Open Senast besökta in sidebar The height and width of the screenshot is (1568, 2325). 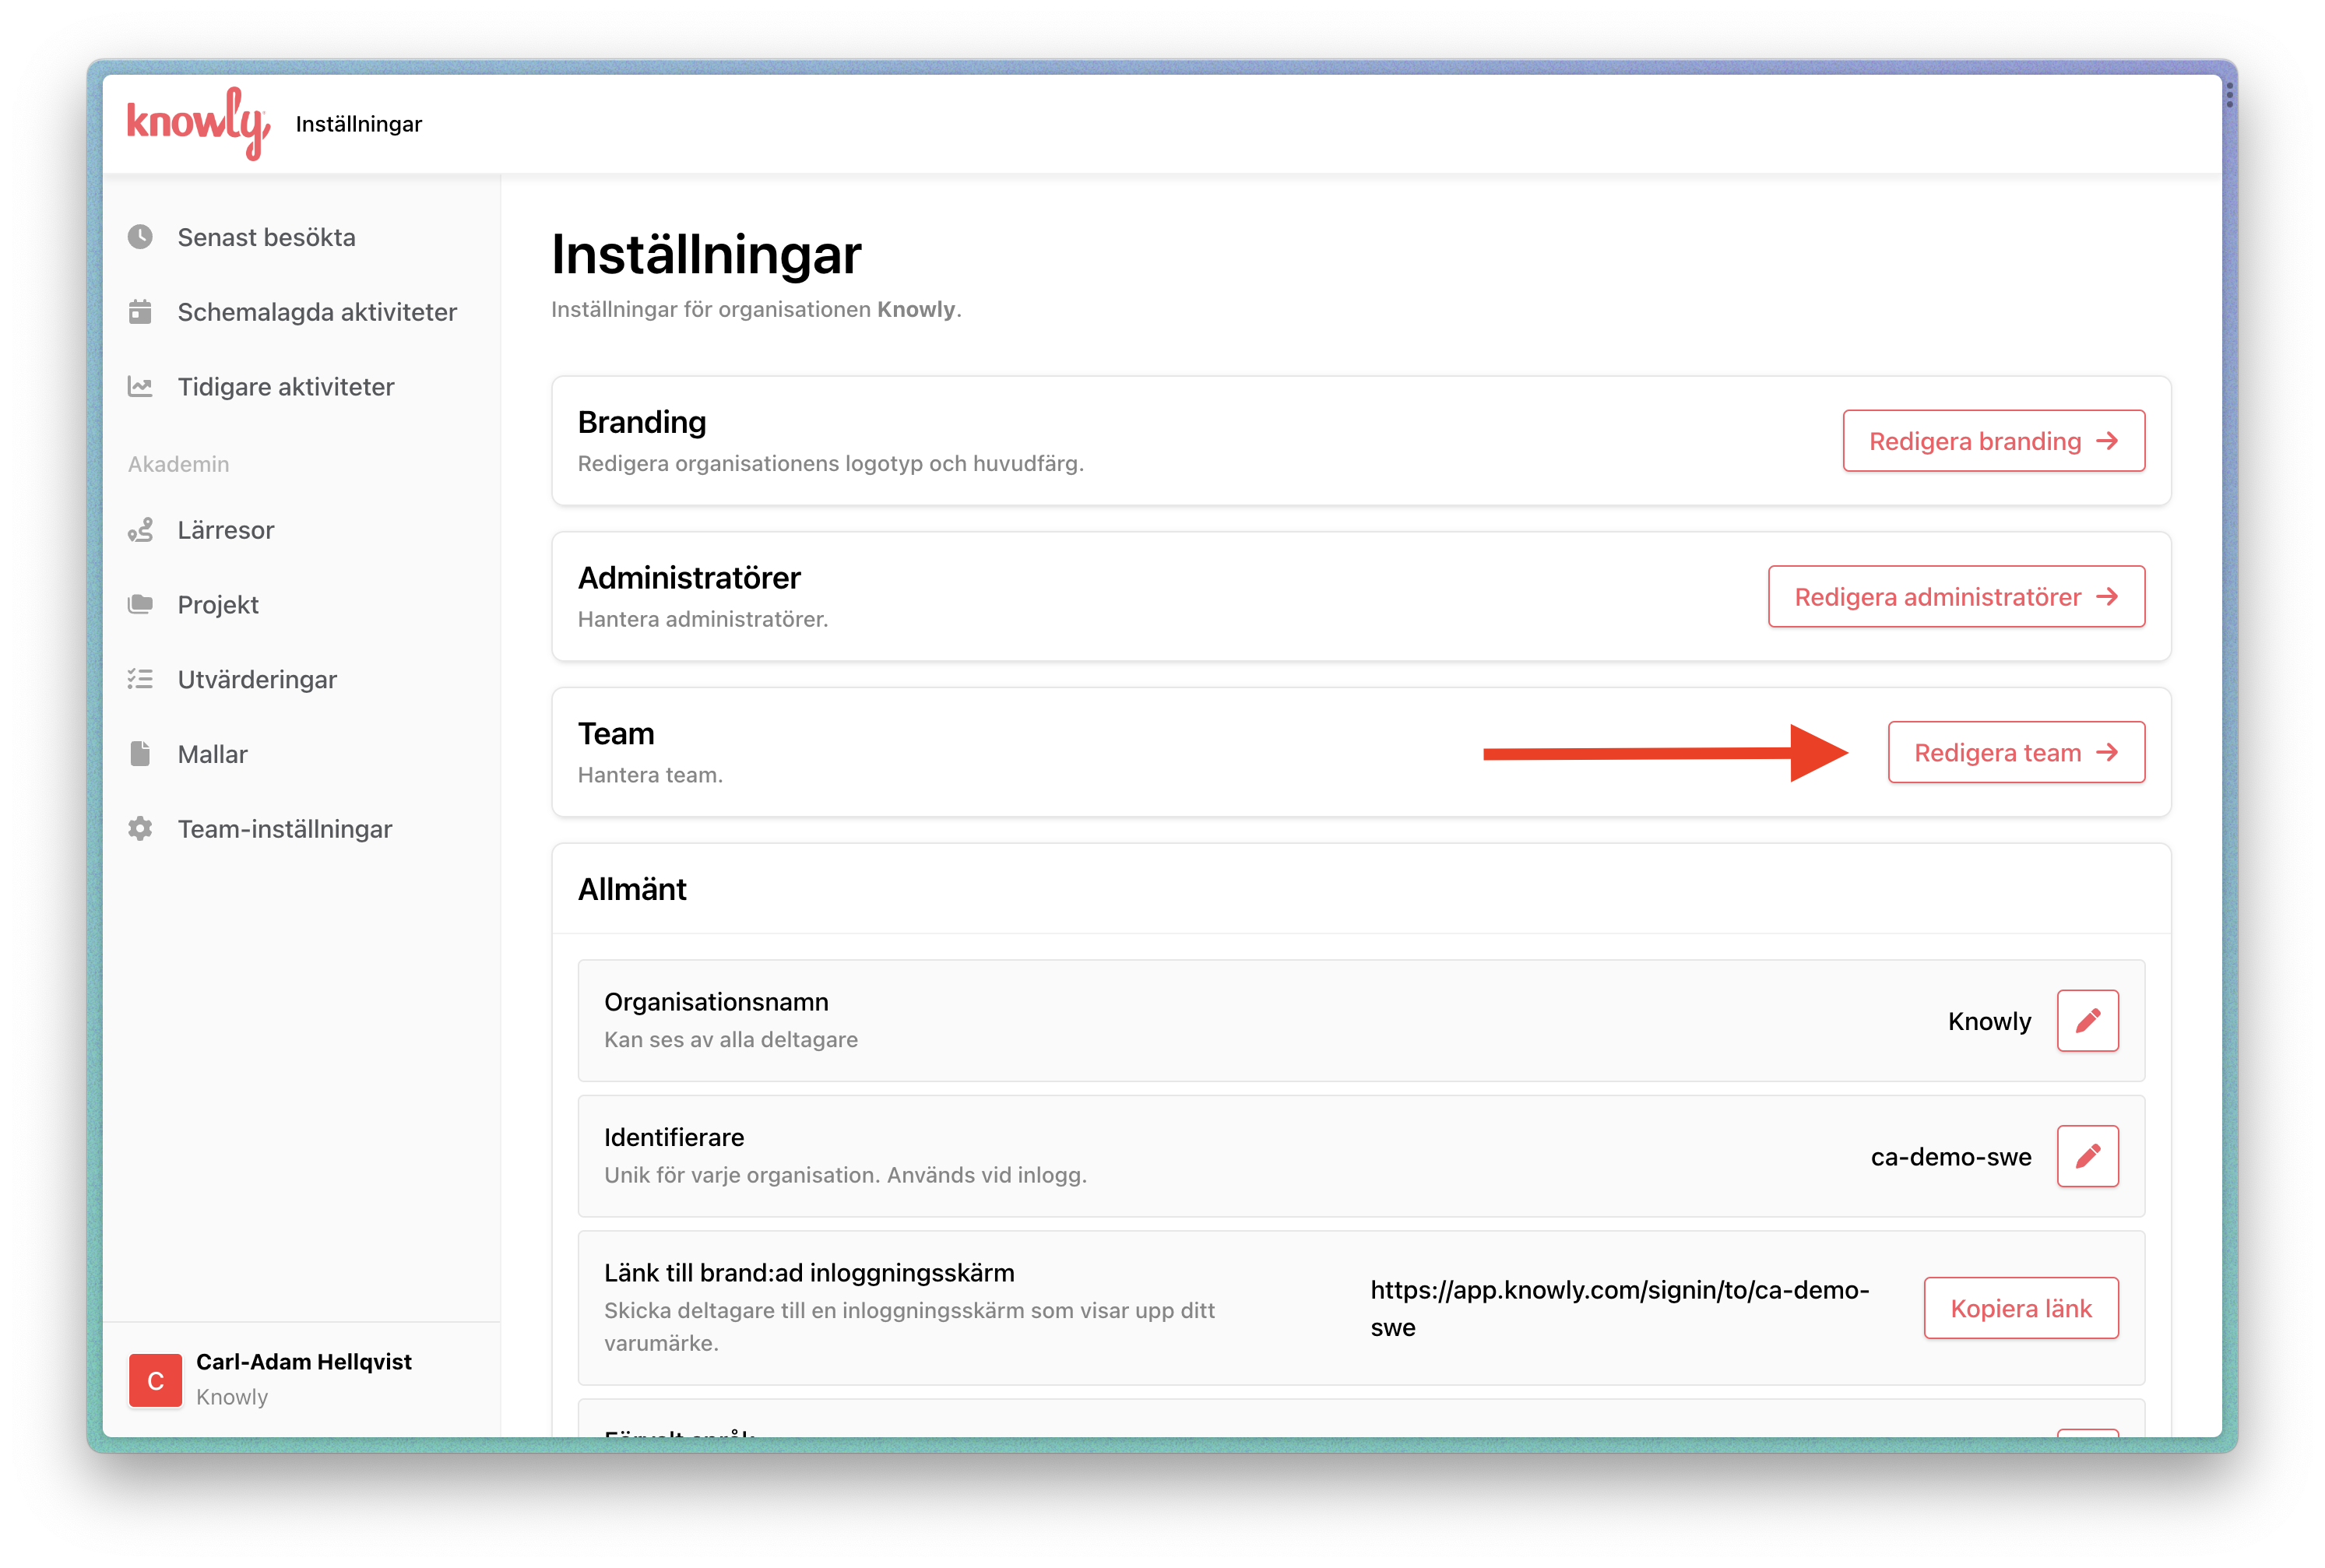click(266, 237)
